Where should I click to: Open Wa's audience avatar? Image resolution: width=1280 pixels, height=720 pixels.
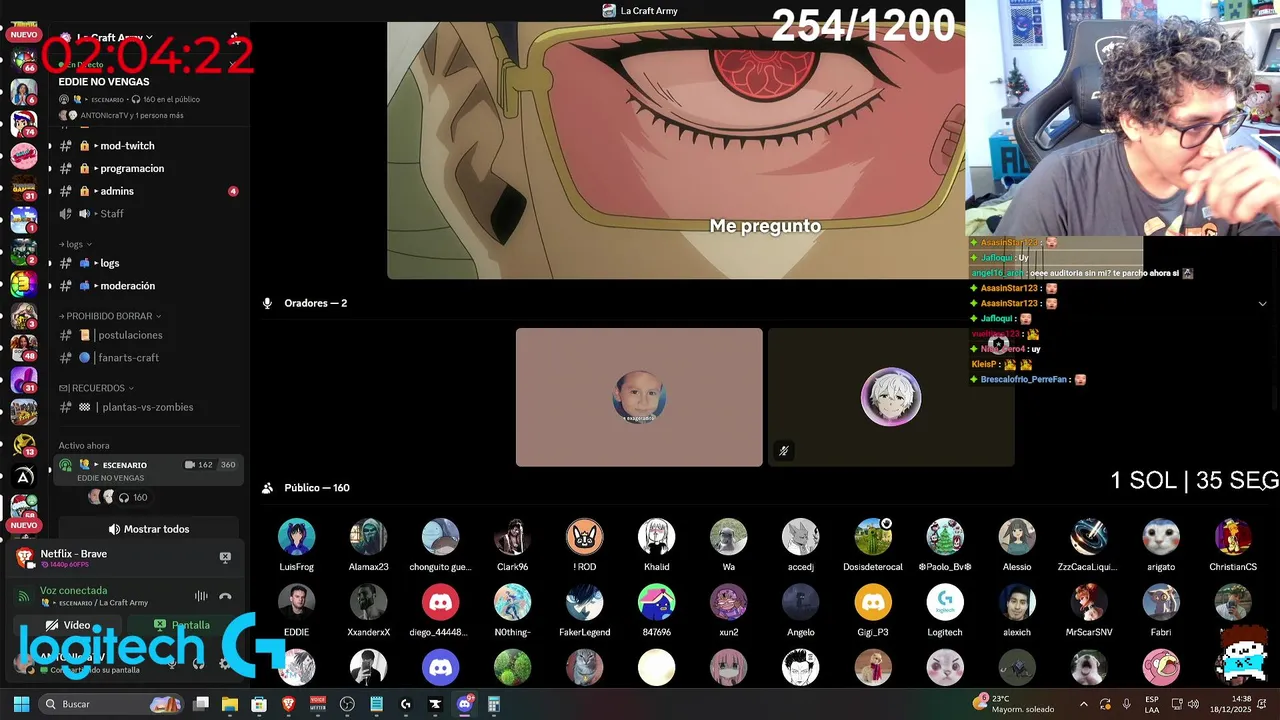(x=728, y=537)
